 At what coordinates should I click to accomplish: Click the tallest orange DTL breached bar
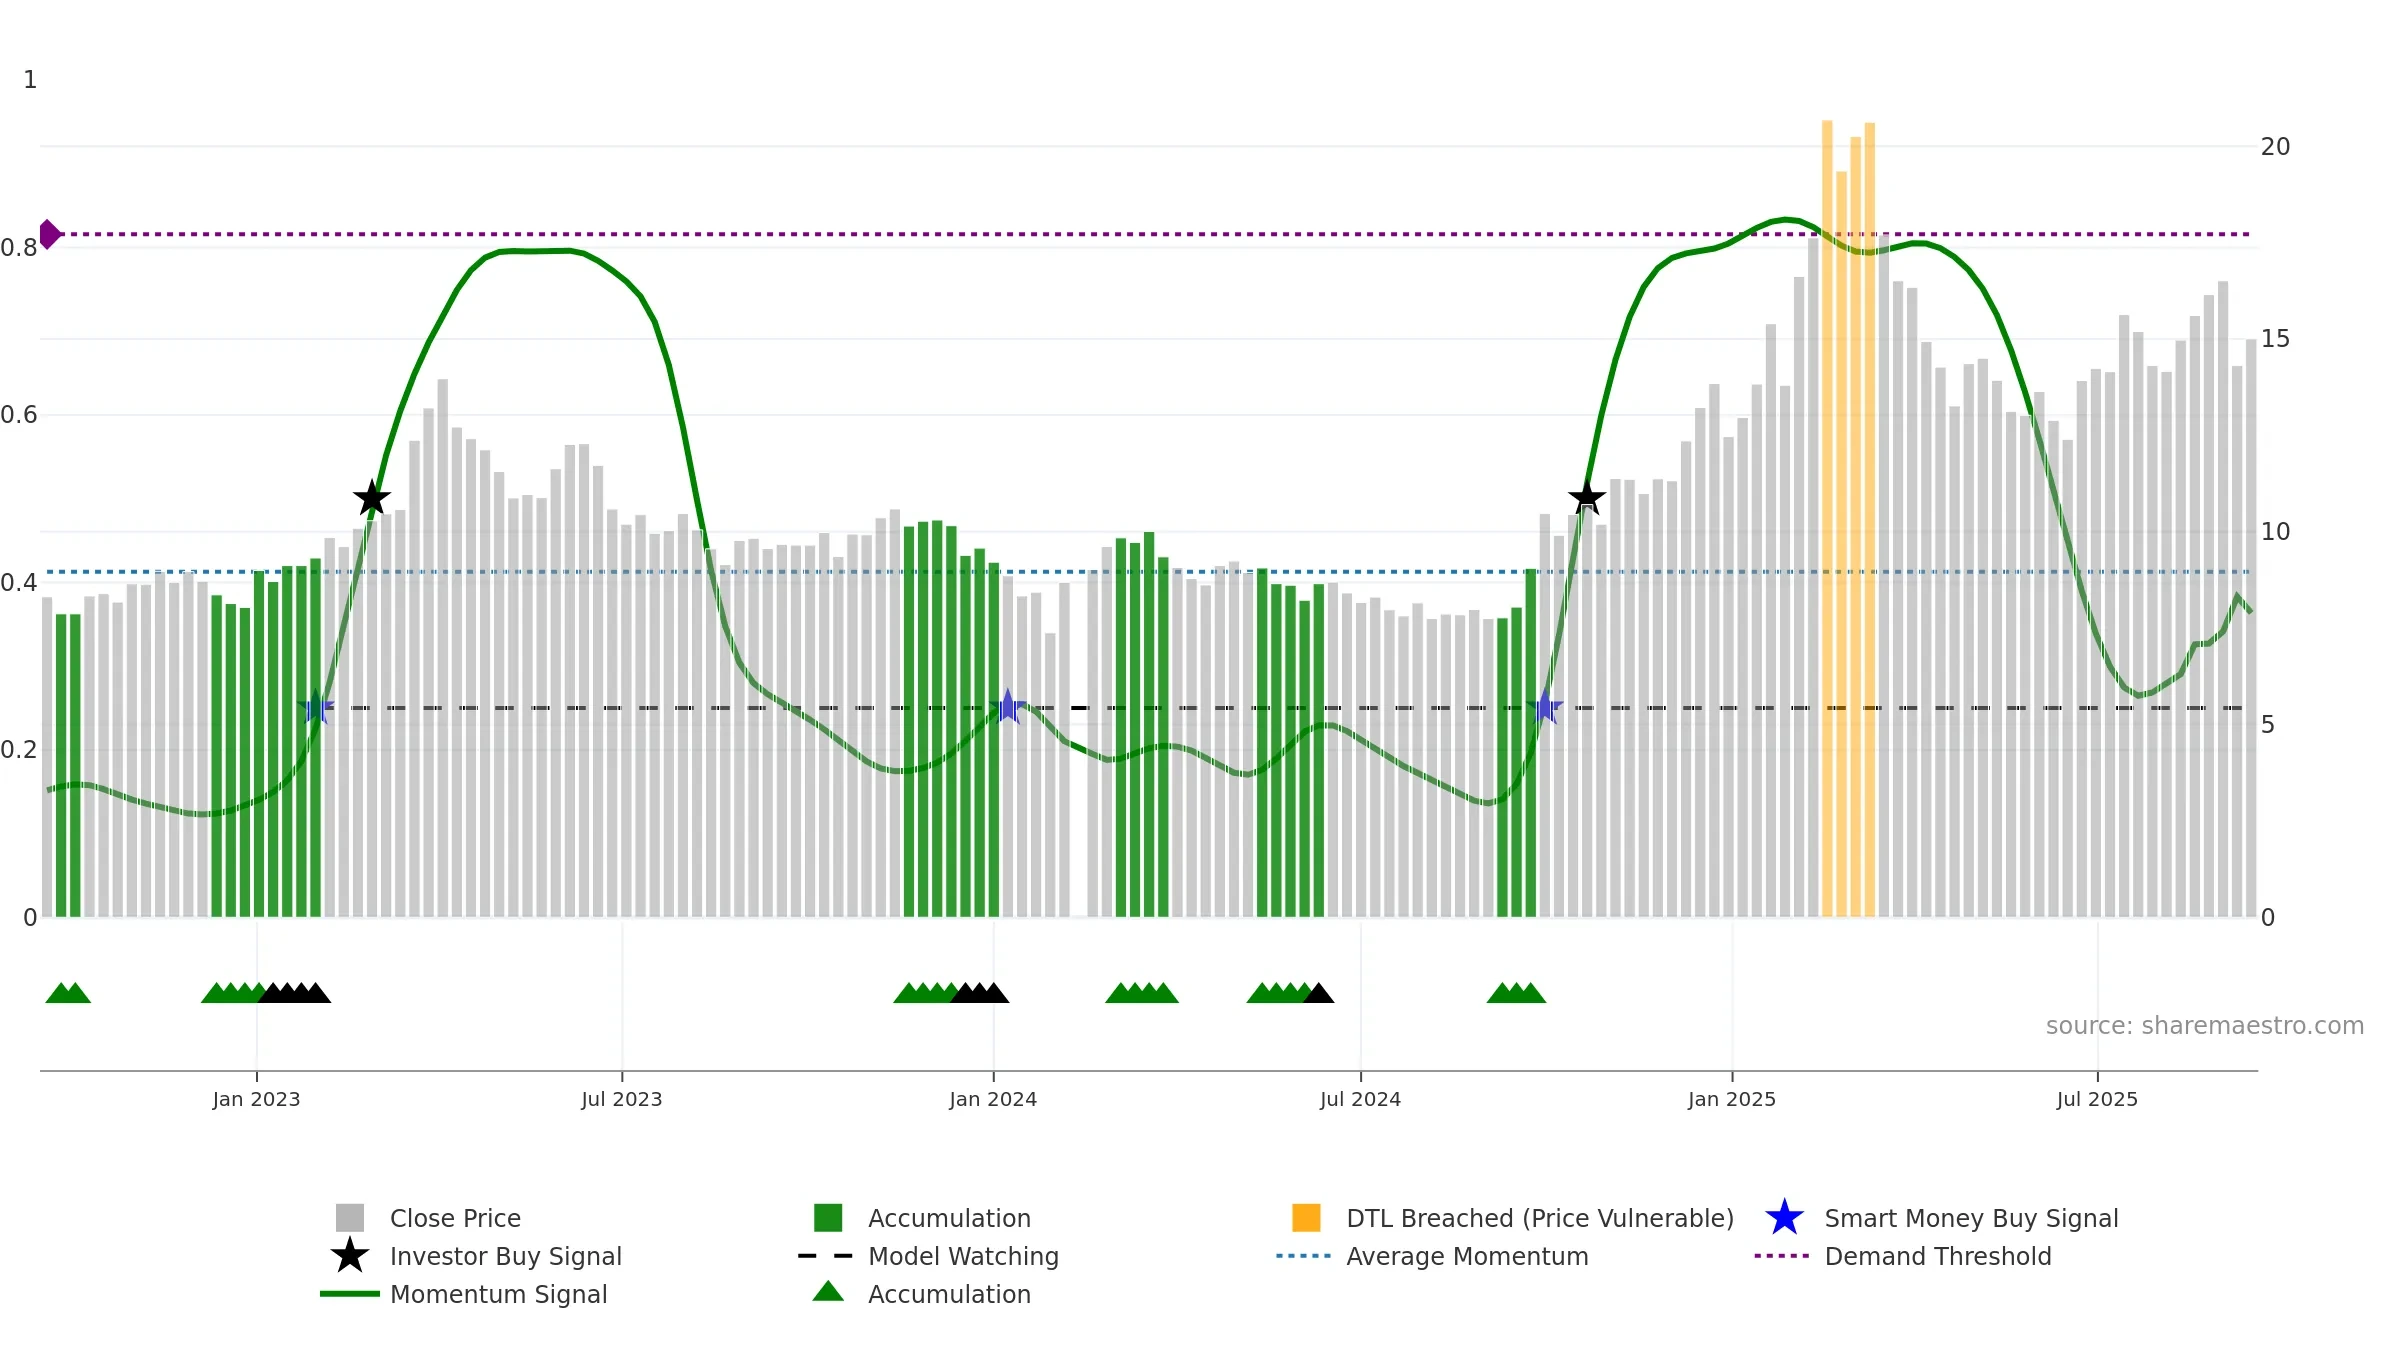(1827, 518)
